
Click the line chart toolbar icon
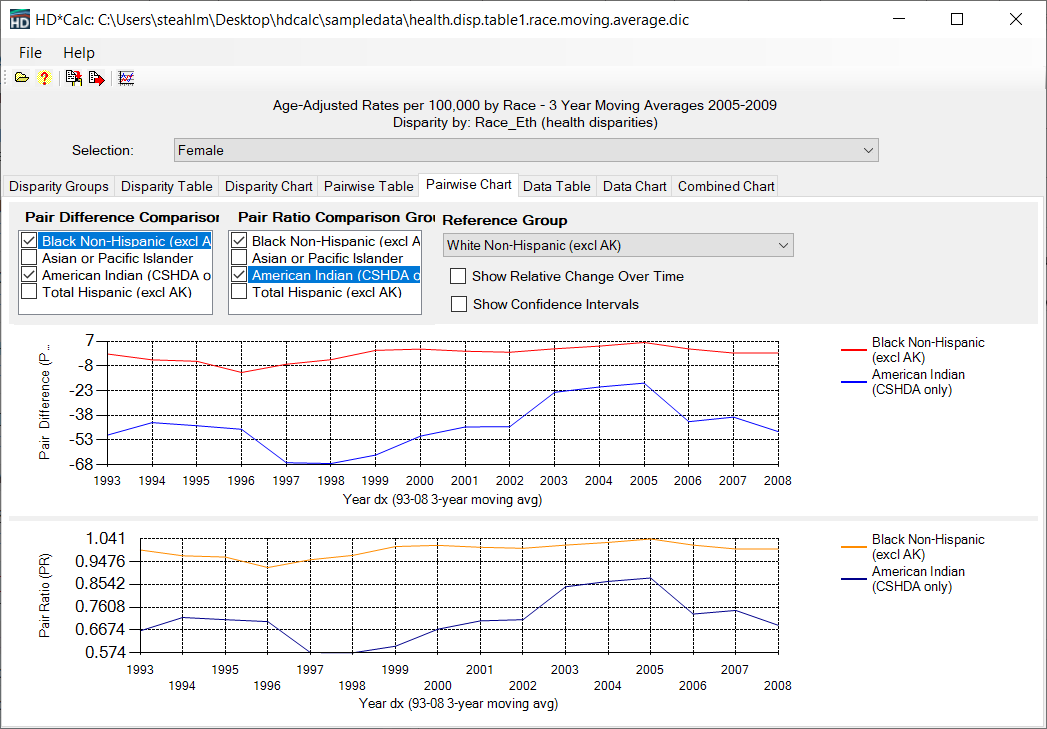pyautogui.click(x=126, y=78)
